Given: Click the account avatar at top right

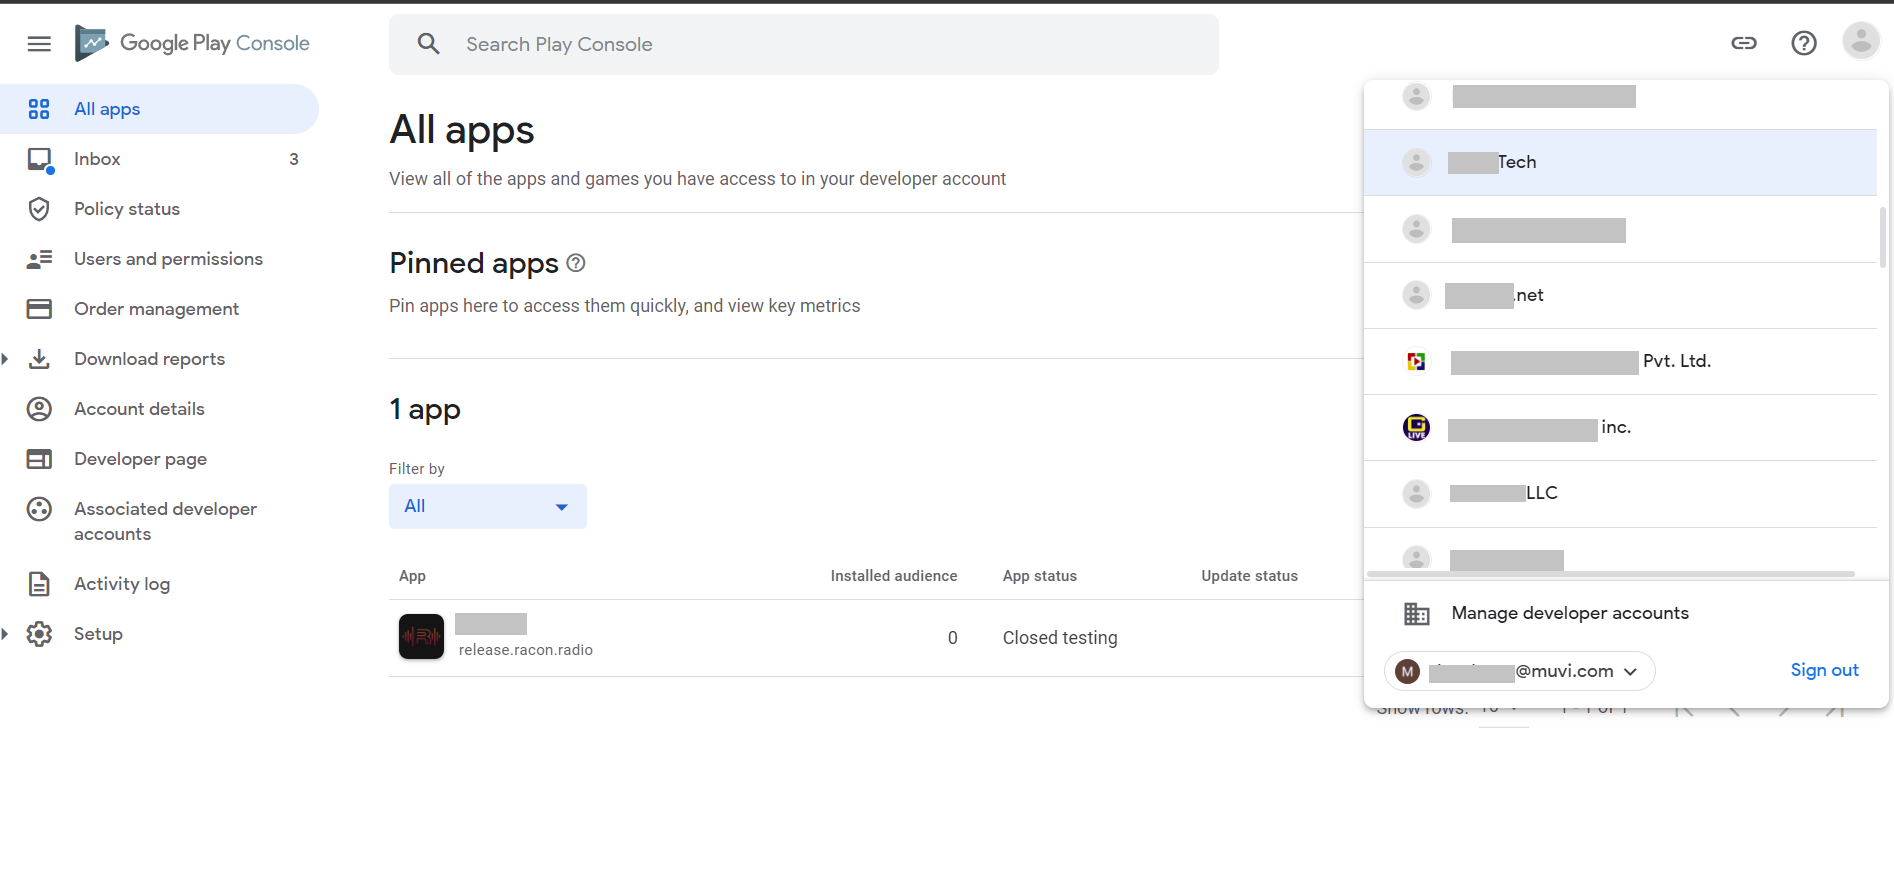Looking at the screenshot, I should coord(1860,42).
